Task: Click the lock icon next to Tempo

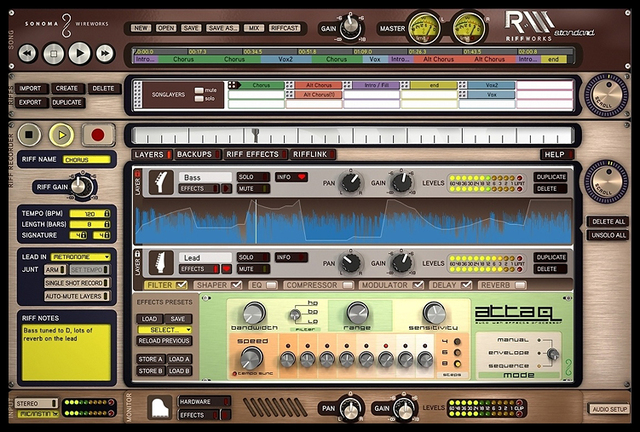Action: tap(107, 214)
